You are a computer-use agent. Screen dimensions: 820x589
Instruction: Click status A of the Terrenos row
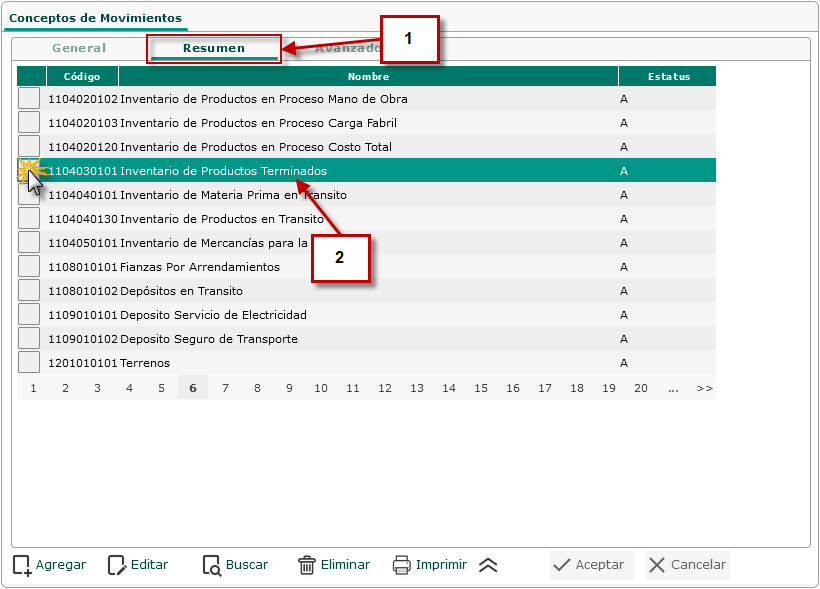[x=623, y=363]
